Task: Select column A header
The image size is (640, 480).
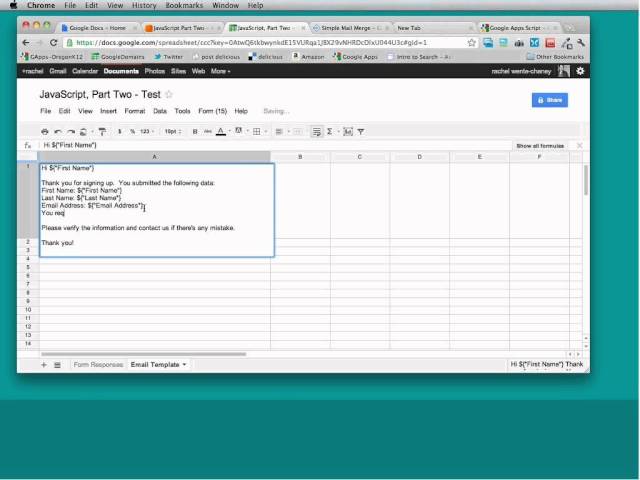Action: 154,157
